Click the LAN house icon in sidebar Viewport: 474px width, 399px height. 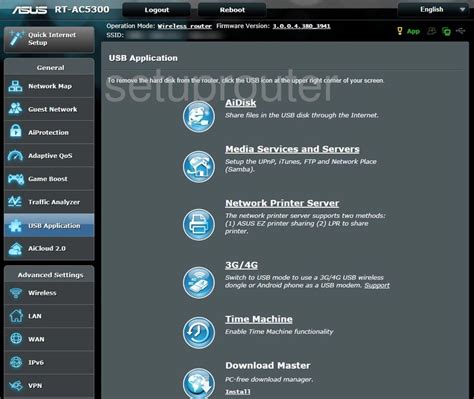click(x=16, y=316)
